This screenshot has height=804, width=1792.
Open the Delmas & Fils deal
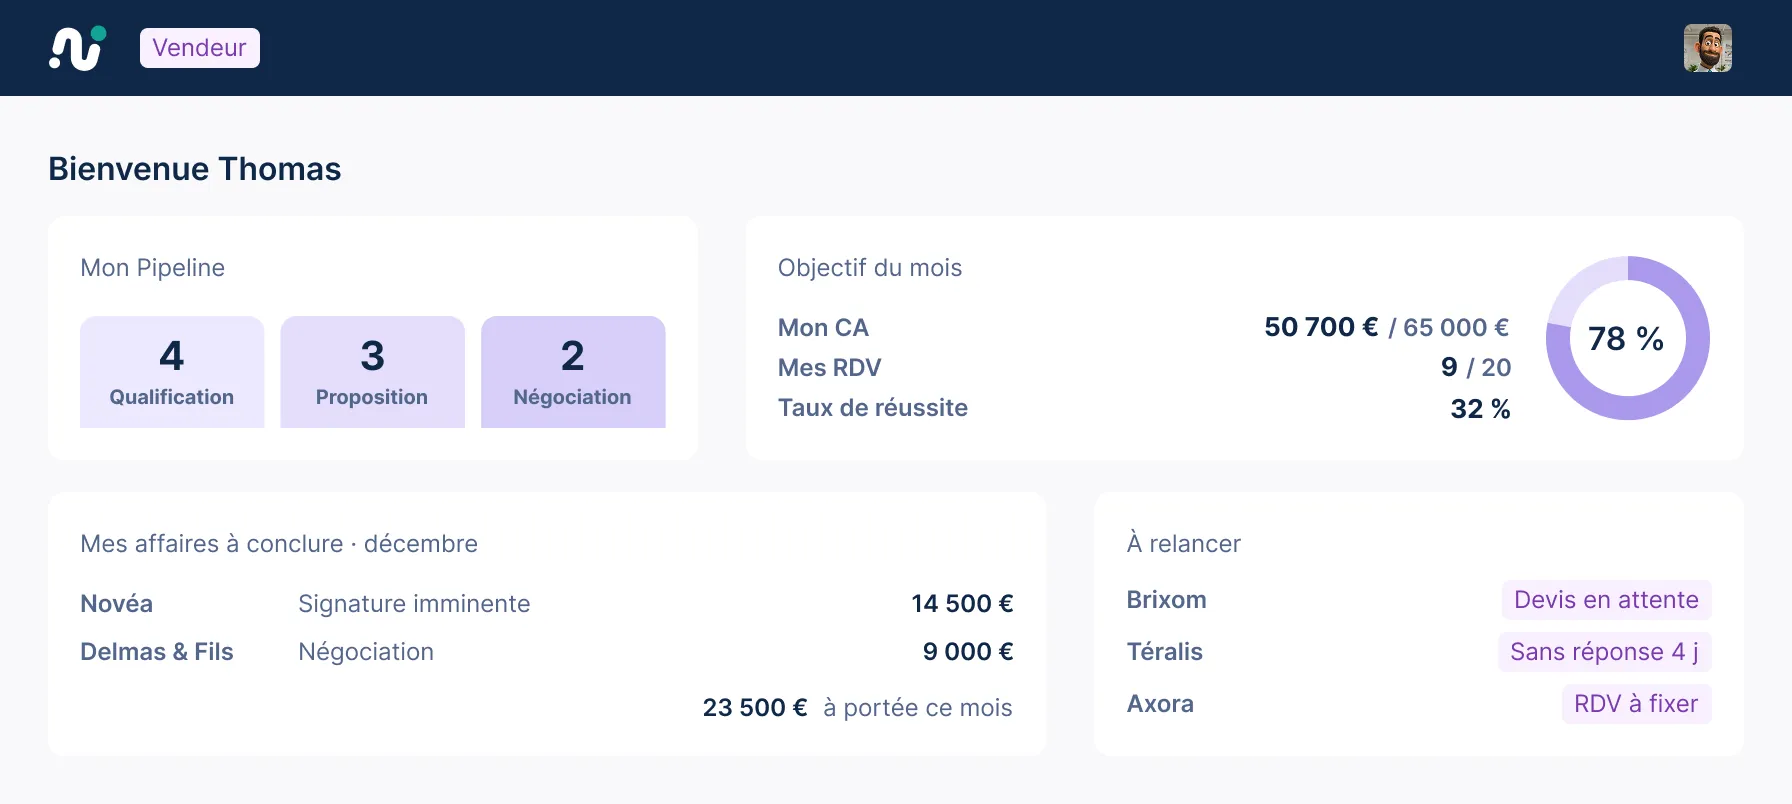click(547, 652)
